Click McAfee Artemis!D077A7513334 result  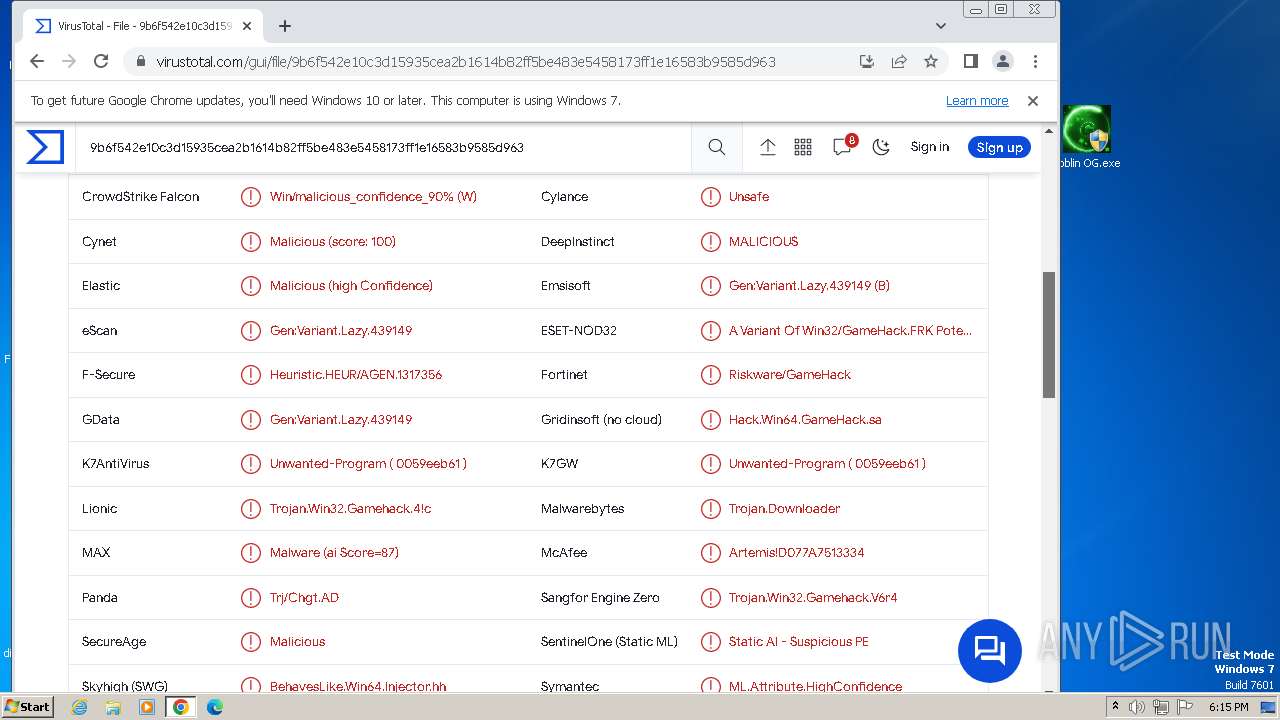coord(797,553)
